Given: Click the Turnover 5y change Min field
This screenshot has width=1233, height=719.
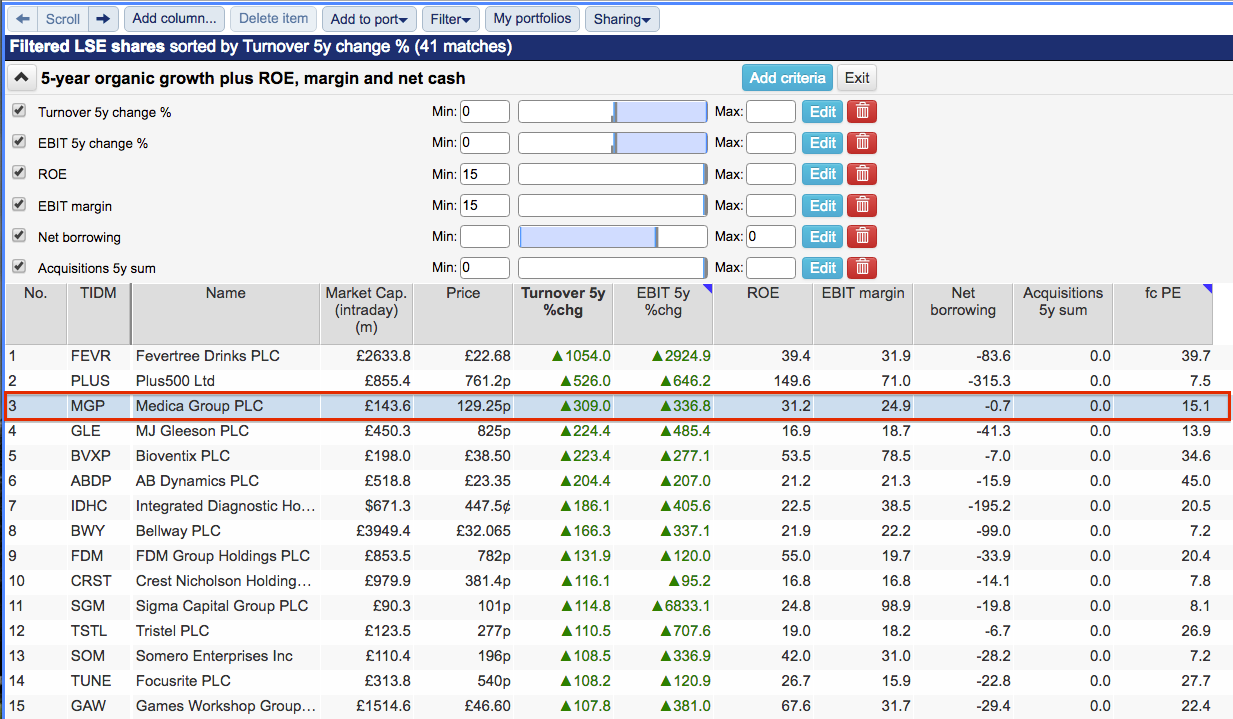Looking at the screenshot, I should 485,112.
